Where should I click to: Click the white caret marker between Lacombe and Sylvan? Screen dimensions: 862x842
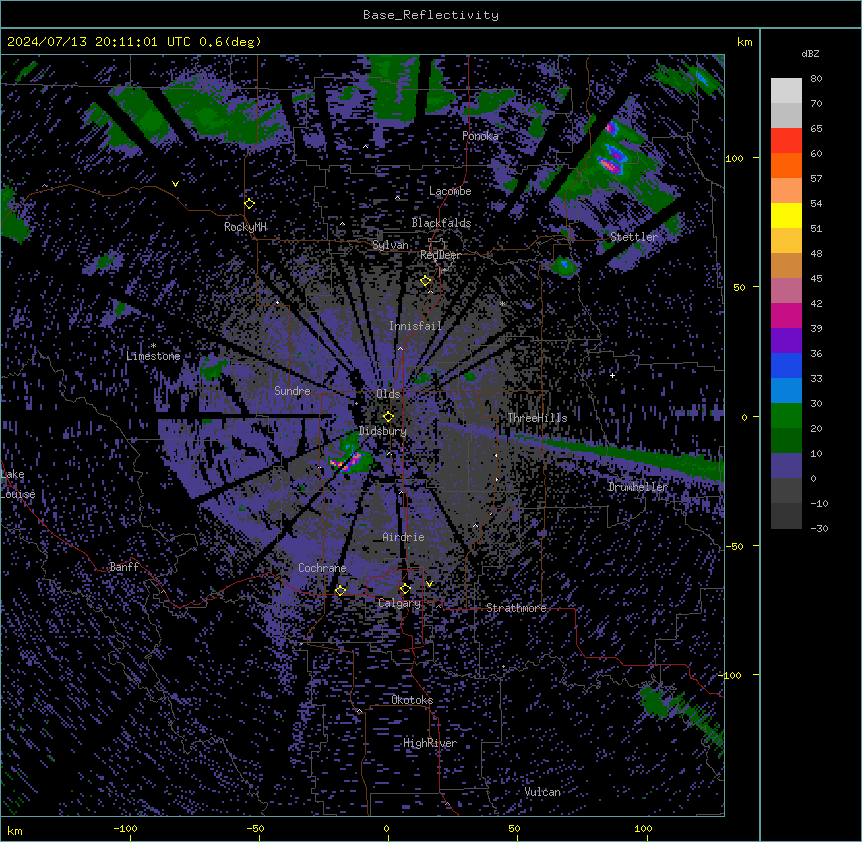click(397, 197)
